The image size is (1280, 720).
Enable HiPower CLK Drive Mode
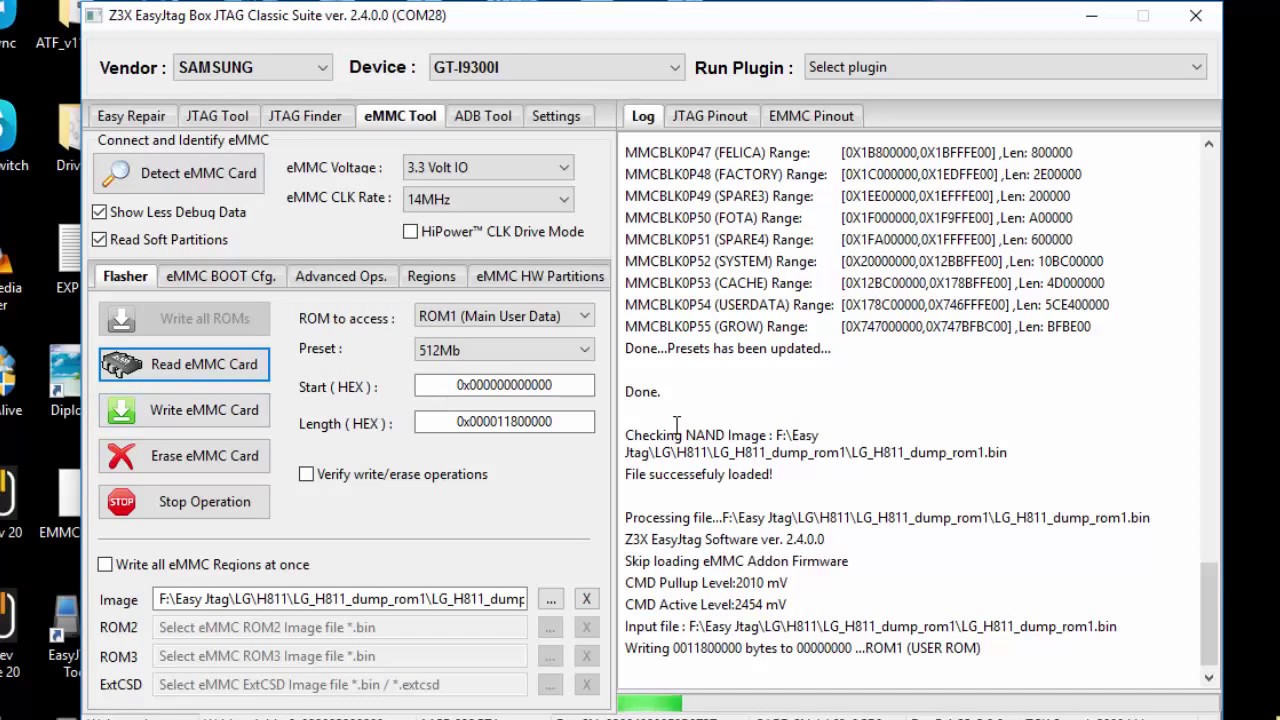[410, 231]
